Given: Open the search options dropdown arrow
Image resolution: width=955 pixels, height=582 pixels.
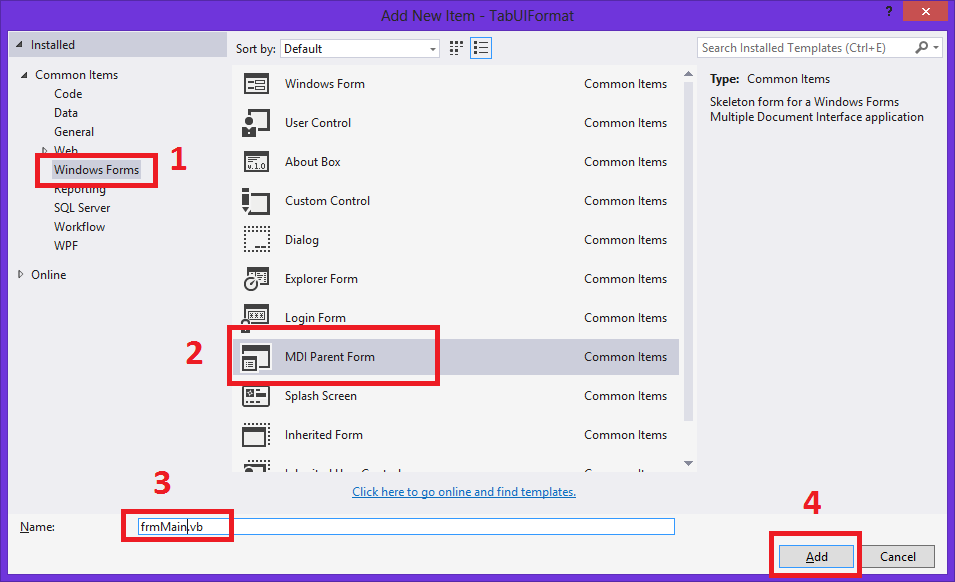Looking at the screenshot, I should coord(936,47).
